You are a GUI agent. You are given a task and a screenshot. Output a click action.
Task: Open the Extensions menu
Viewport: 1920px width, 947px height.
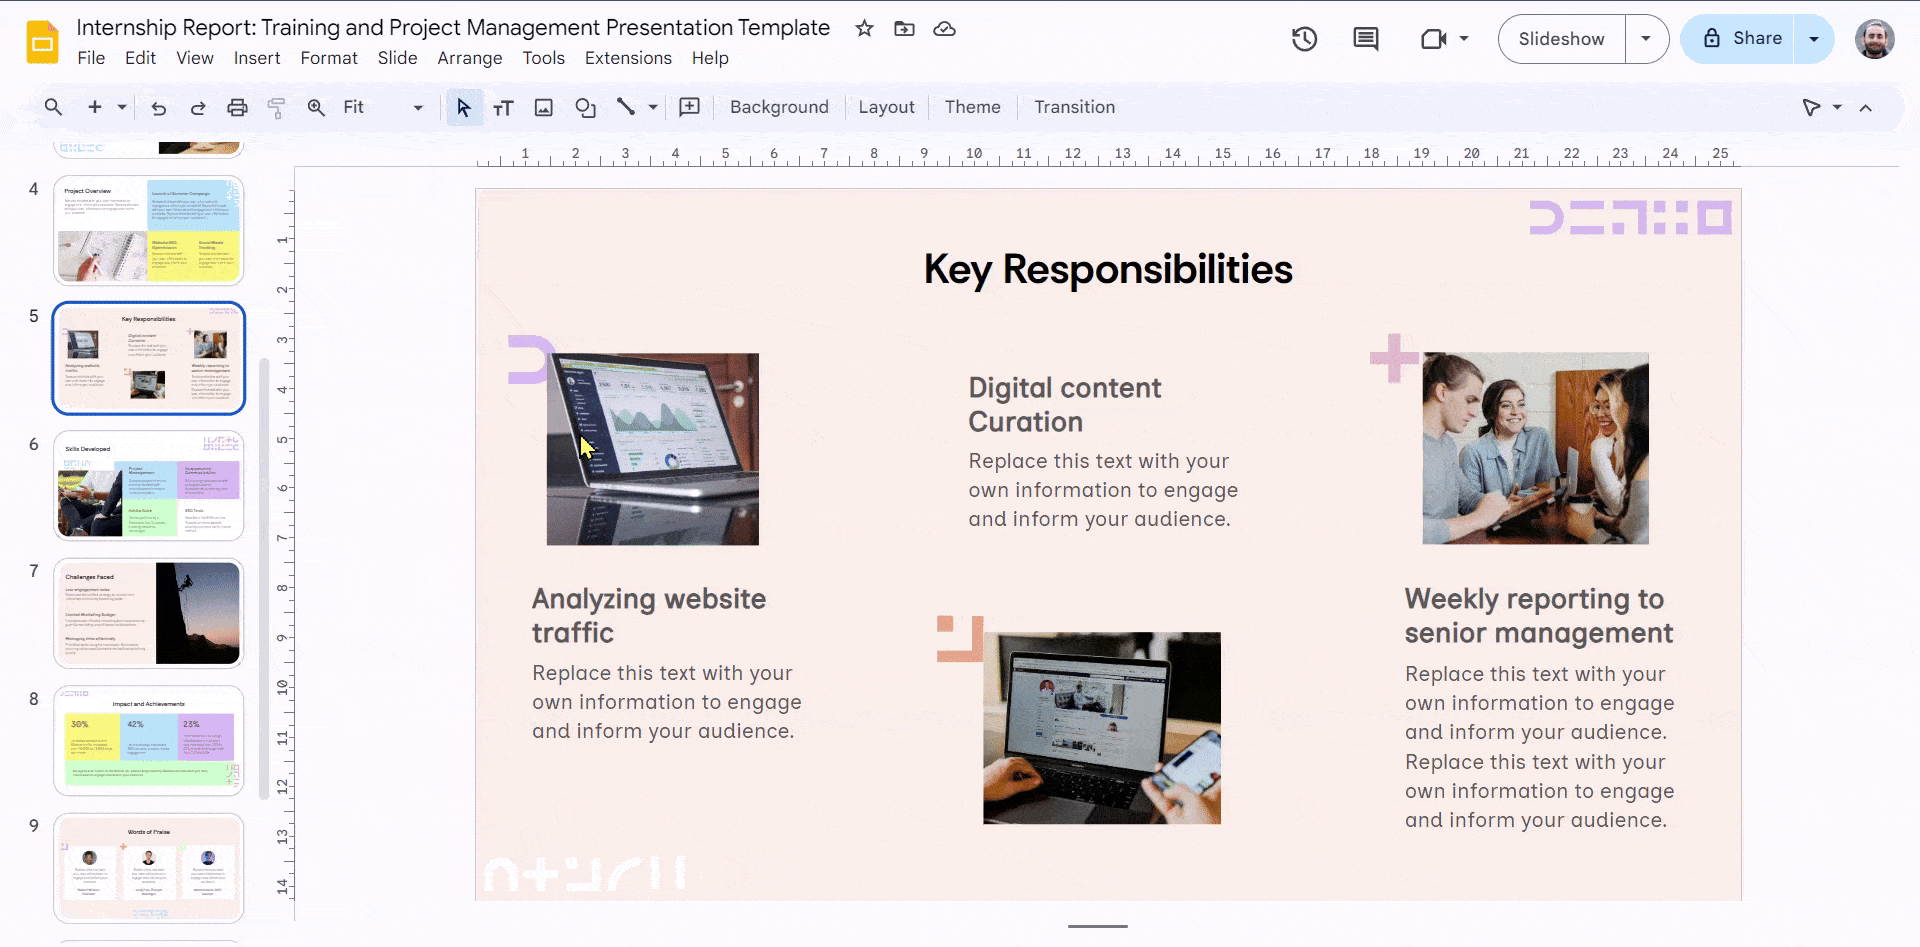click(628, 58)
